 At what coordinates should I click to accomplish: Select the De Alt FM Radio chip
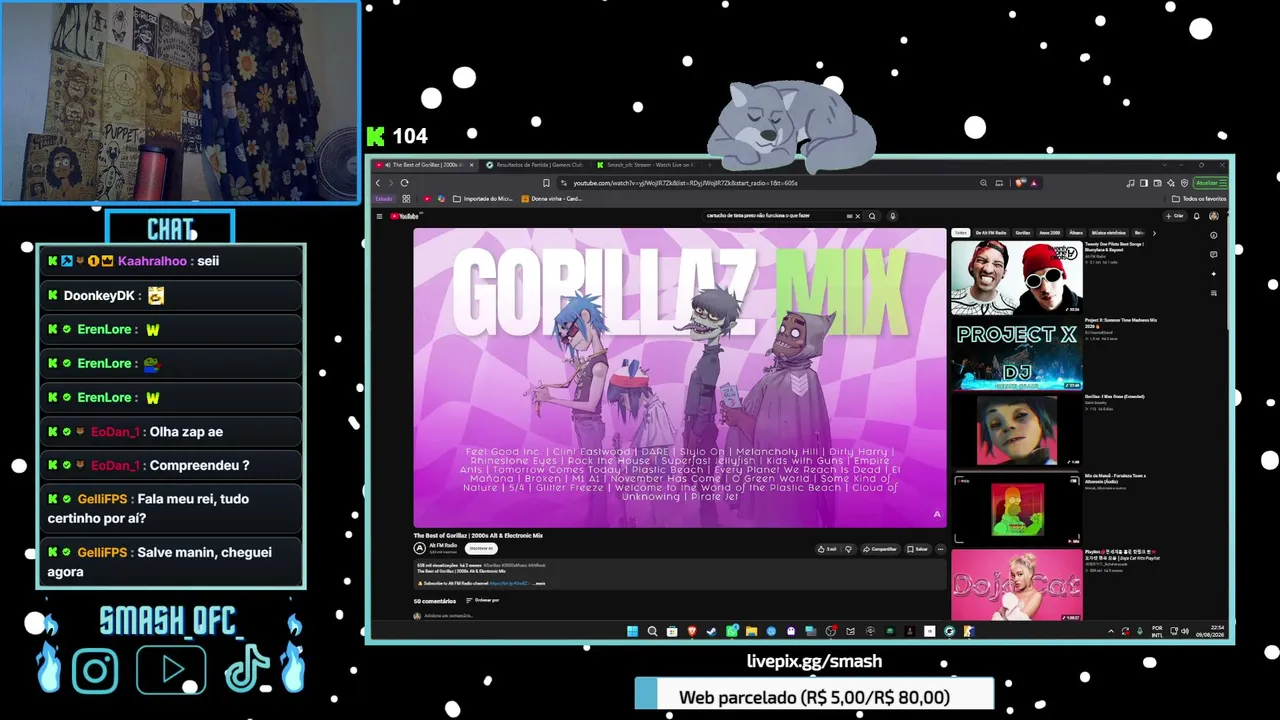pos(991,233)
